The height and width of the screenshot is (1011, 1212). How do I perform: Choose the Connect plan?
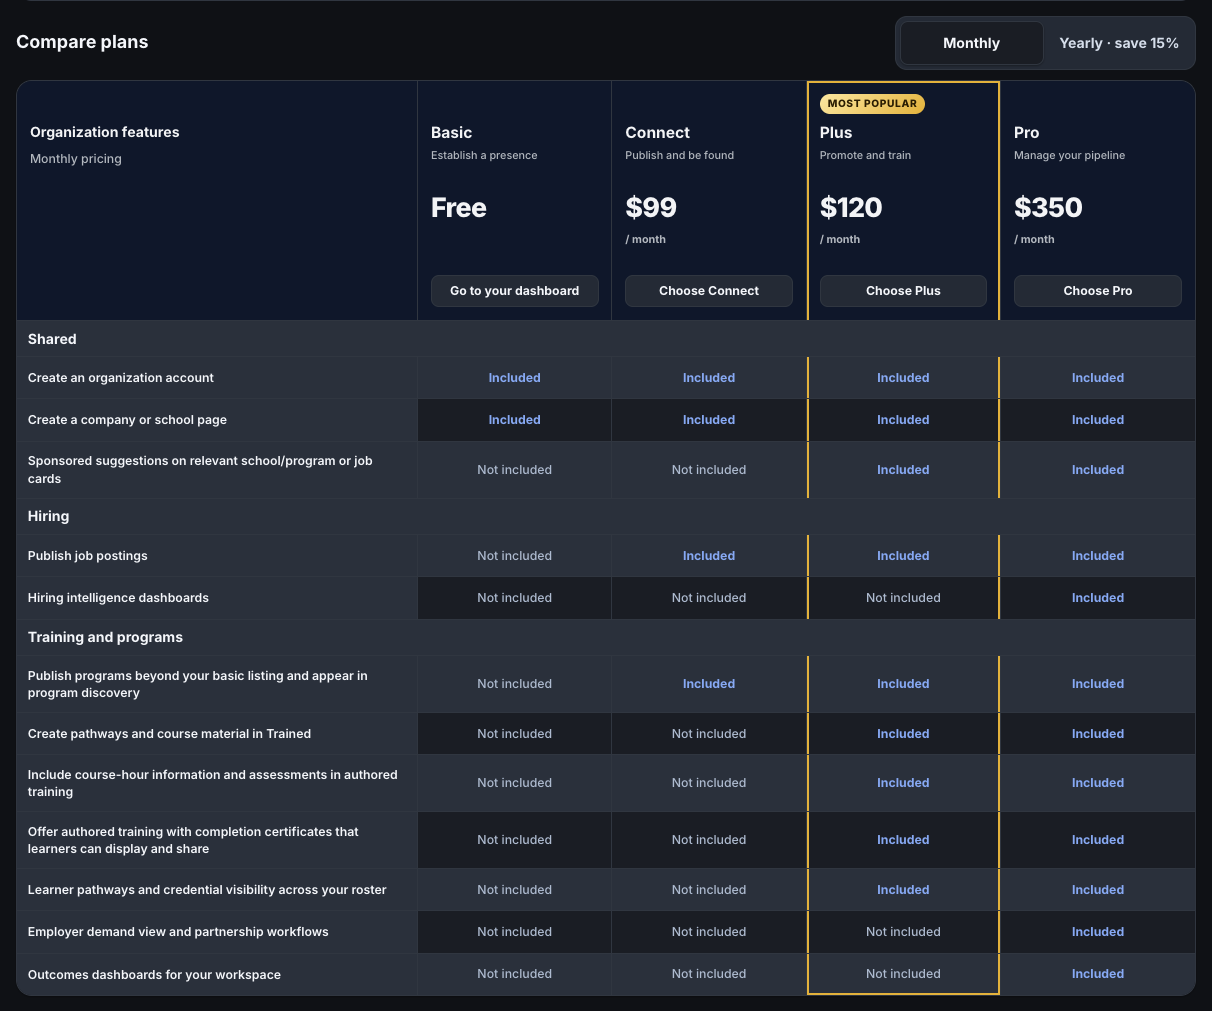(x=709, y=291)
